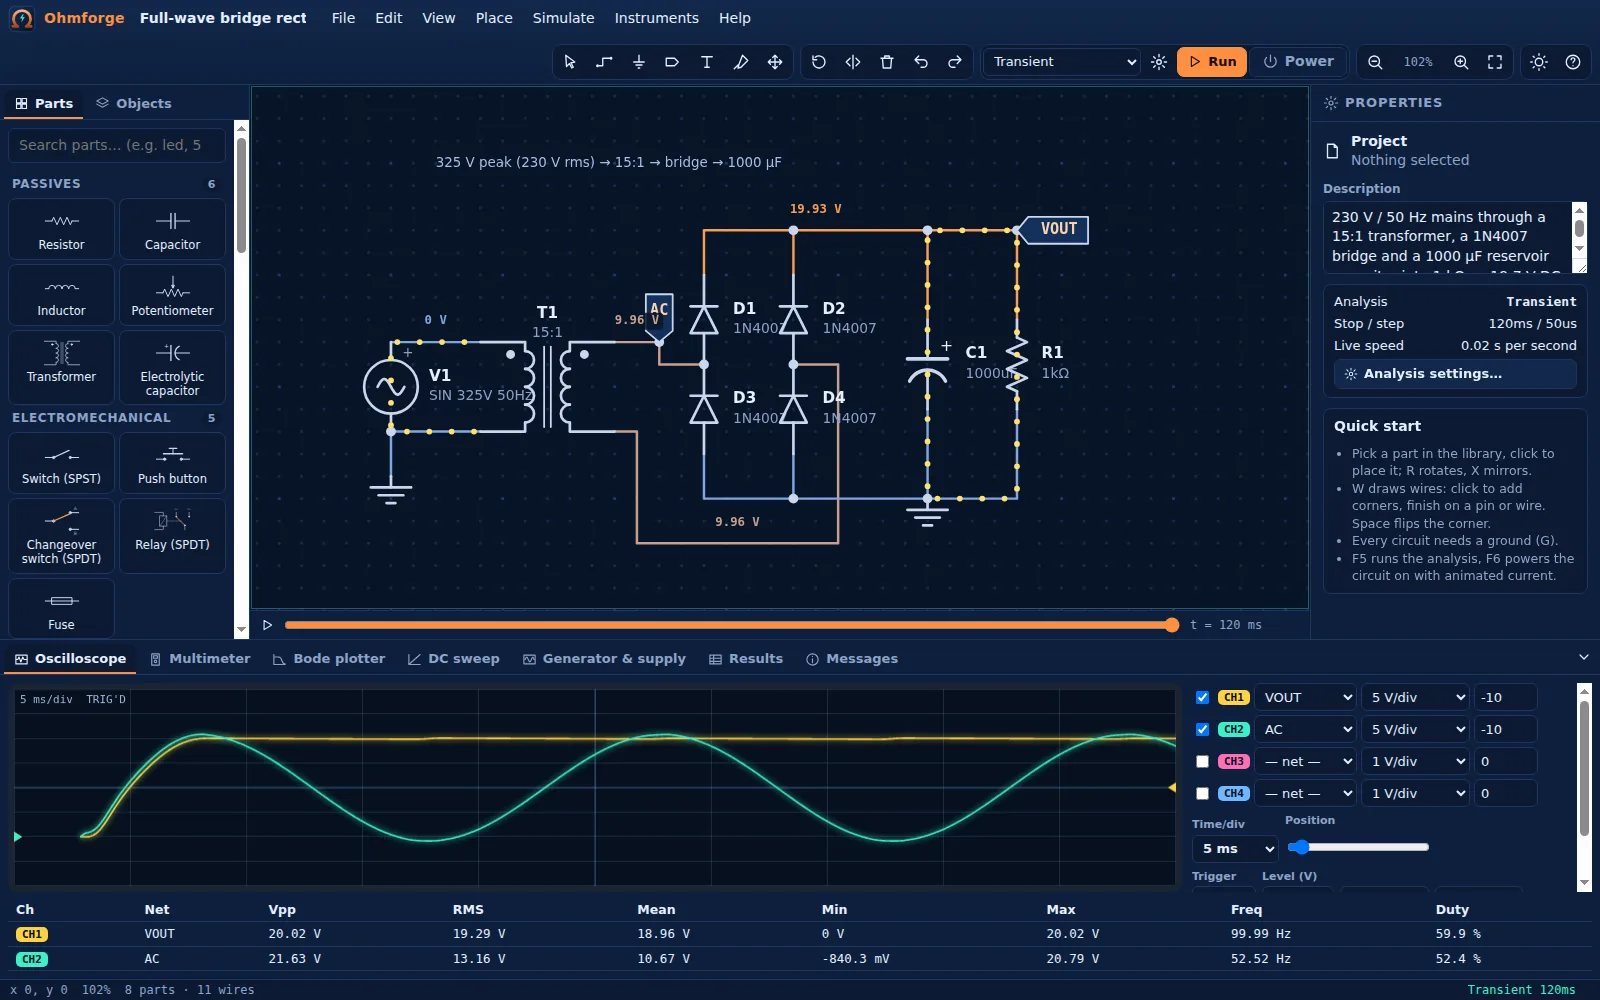Image resolution: width=1600 pixels, height=1000 pixels.
Task: Open the Time/div 5 ms dropdown
Action: tap(1235, 849)
